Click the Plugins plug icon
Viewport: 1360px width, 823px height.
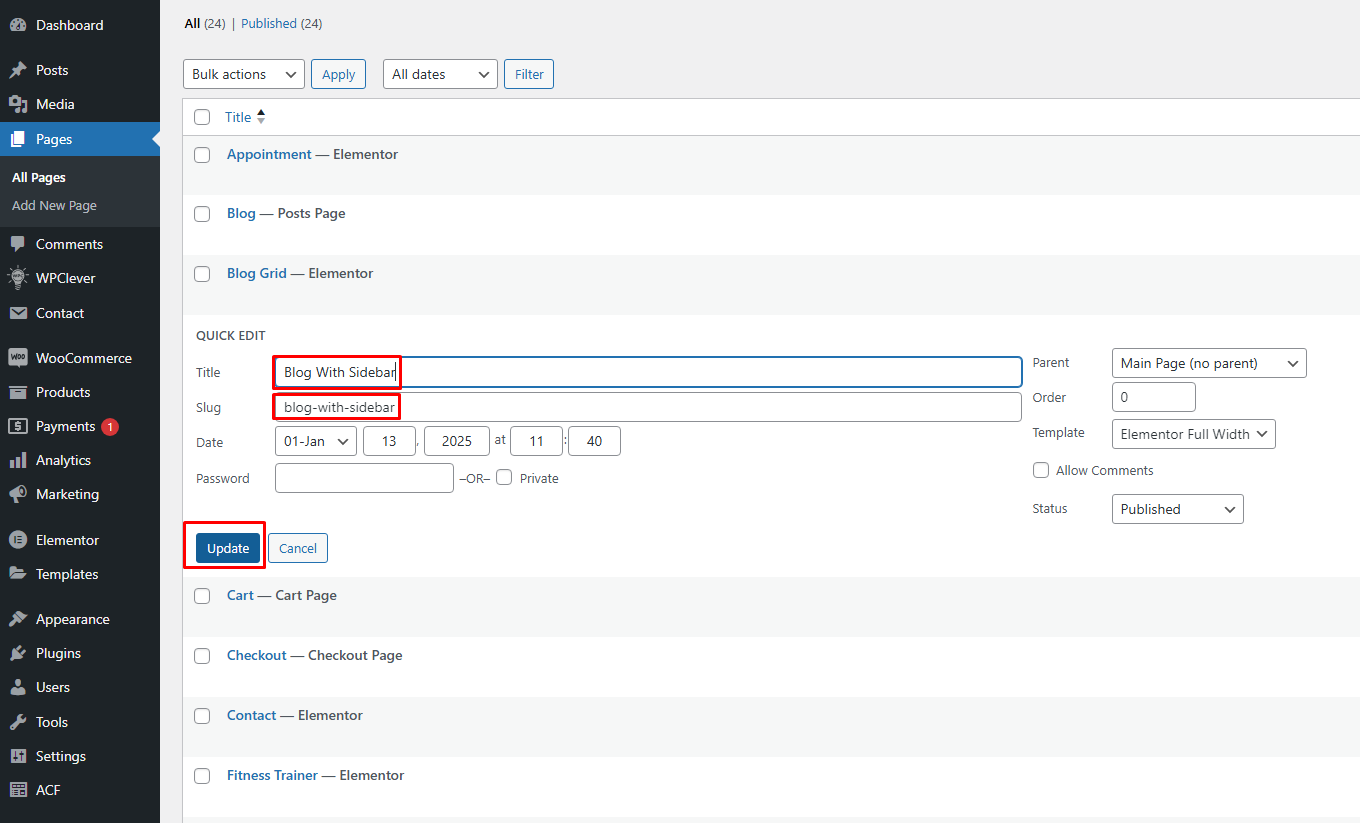[x=18, y=653]
